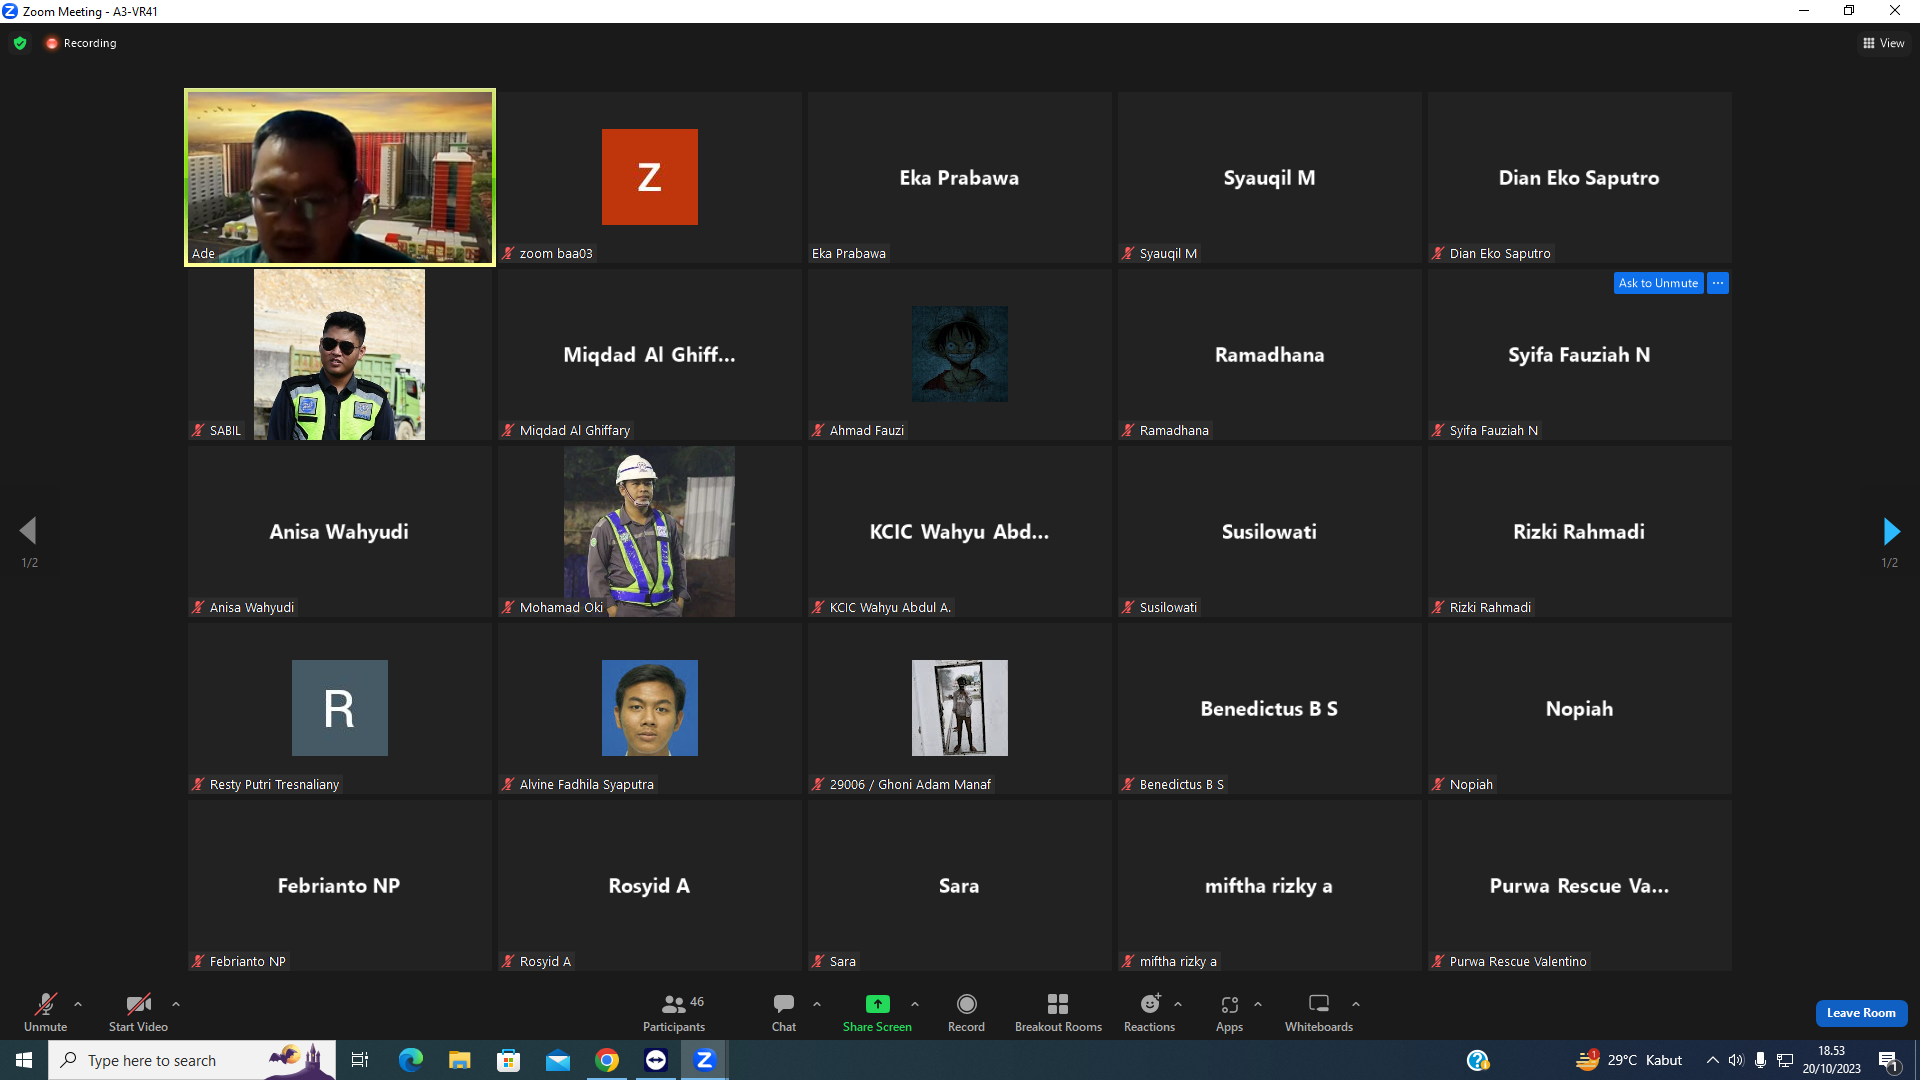
Task: Expand Share Screen options arrow
Action: (x=915, y=1004)
